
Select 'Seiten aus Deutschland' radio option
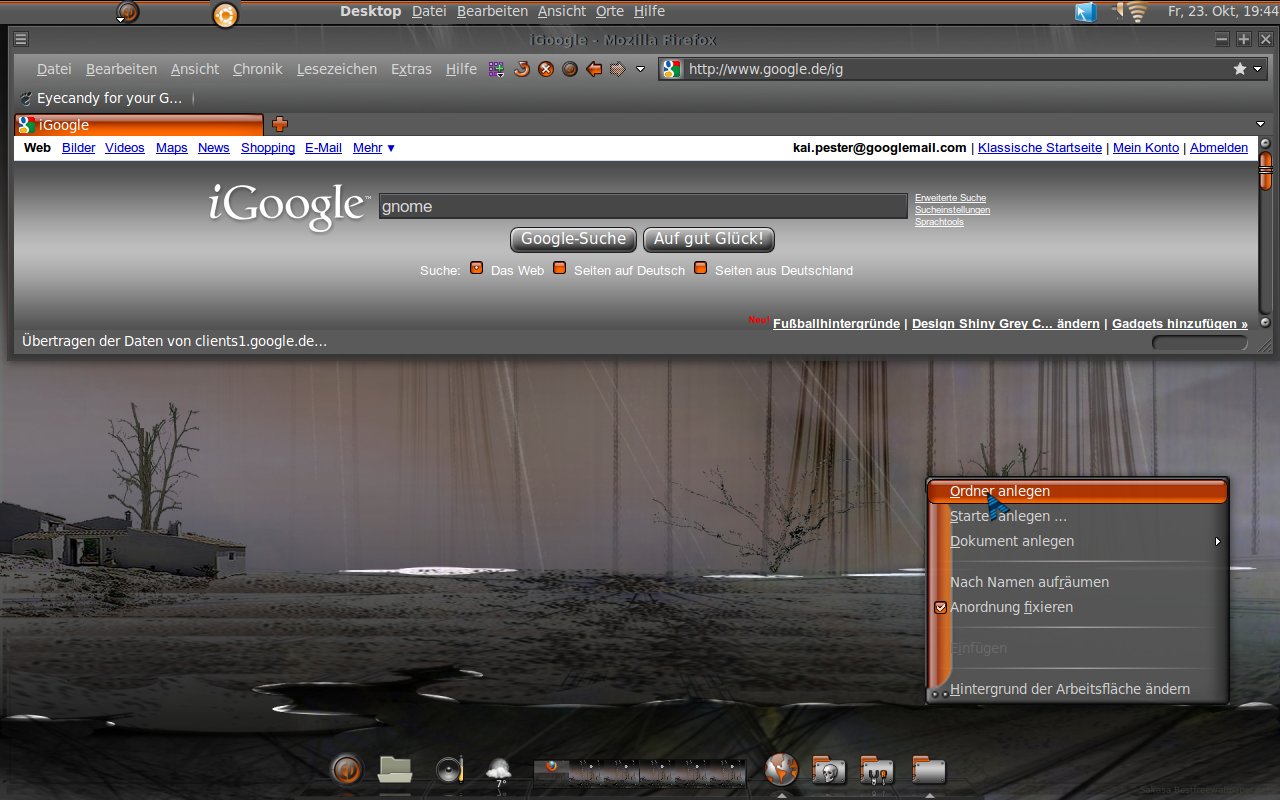[701, 268]
